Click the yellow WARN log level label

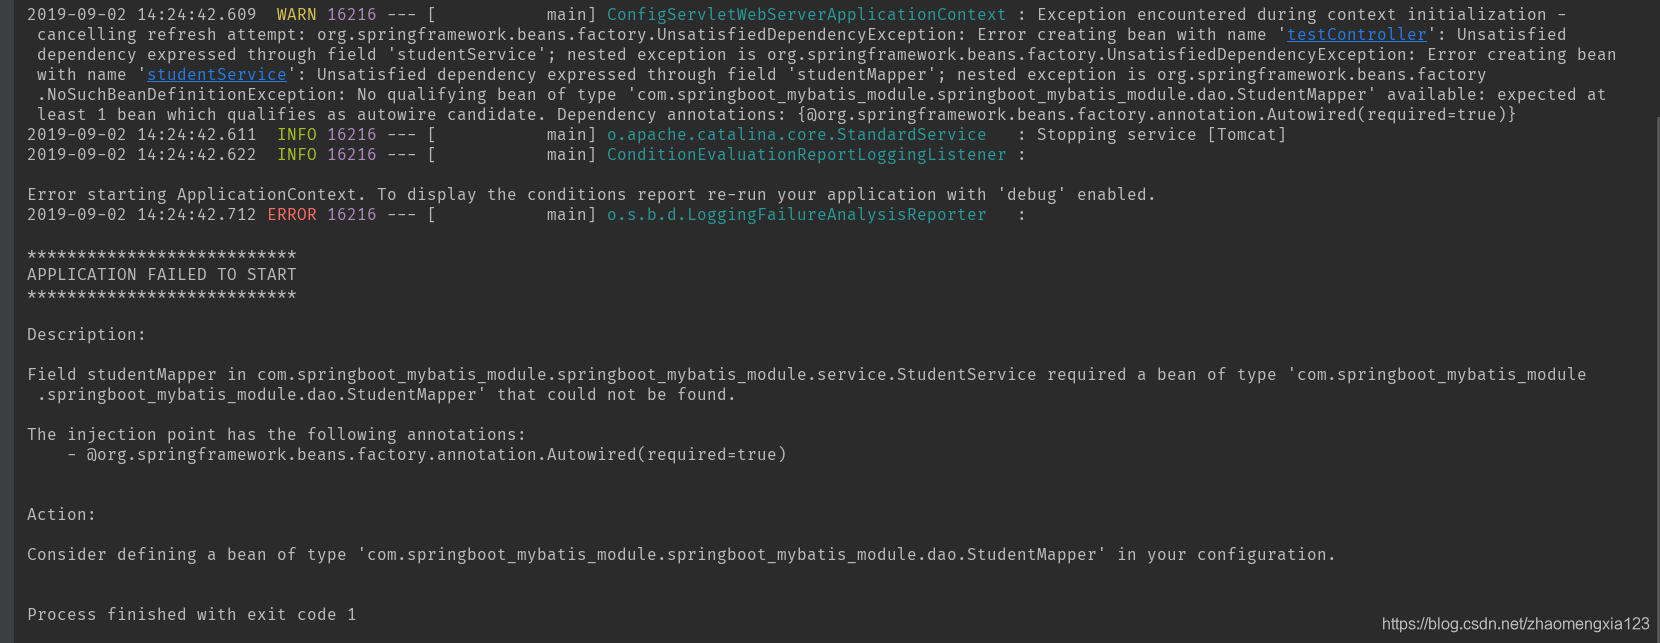pos(297,15)
